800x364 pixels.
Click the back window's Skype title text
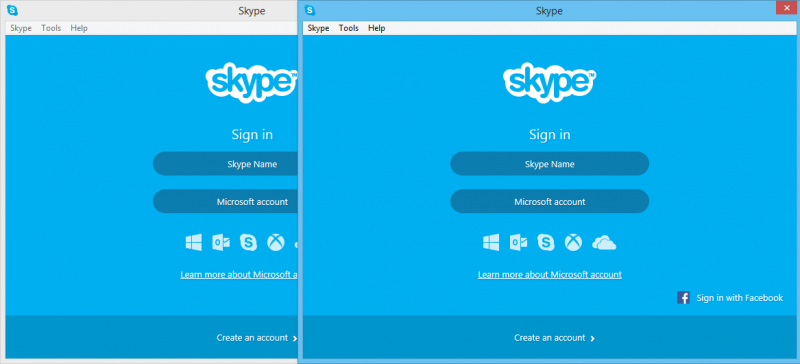[x=252, y=11]
